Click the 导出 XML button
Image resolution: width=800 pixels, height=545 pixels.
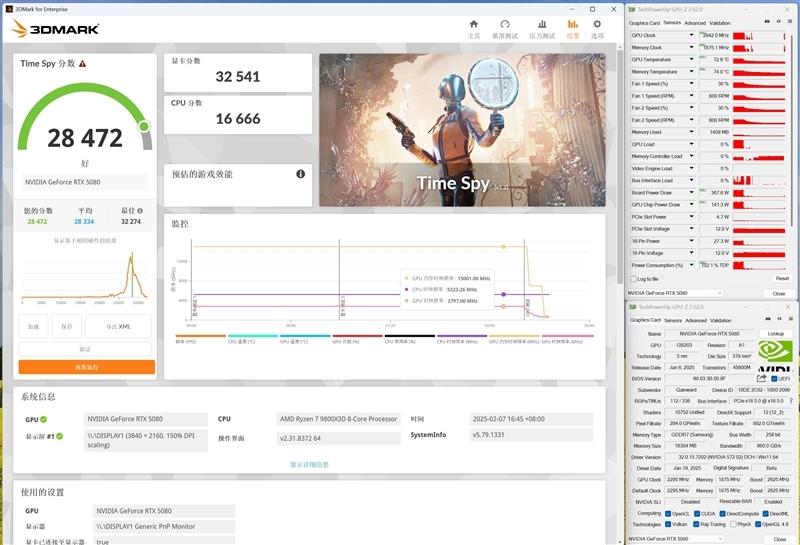coord(118,327)
